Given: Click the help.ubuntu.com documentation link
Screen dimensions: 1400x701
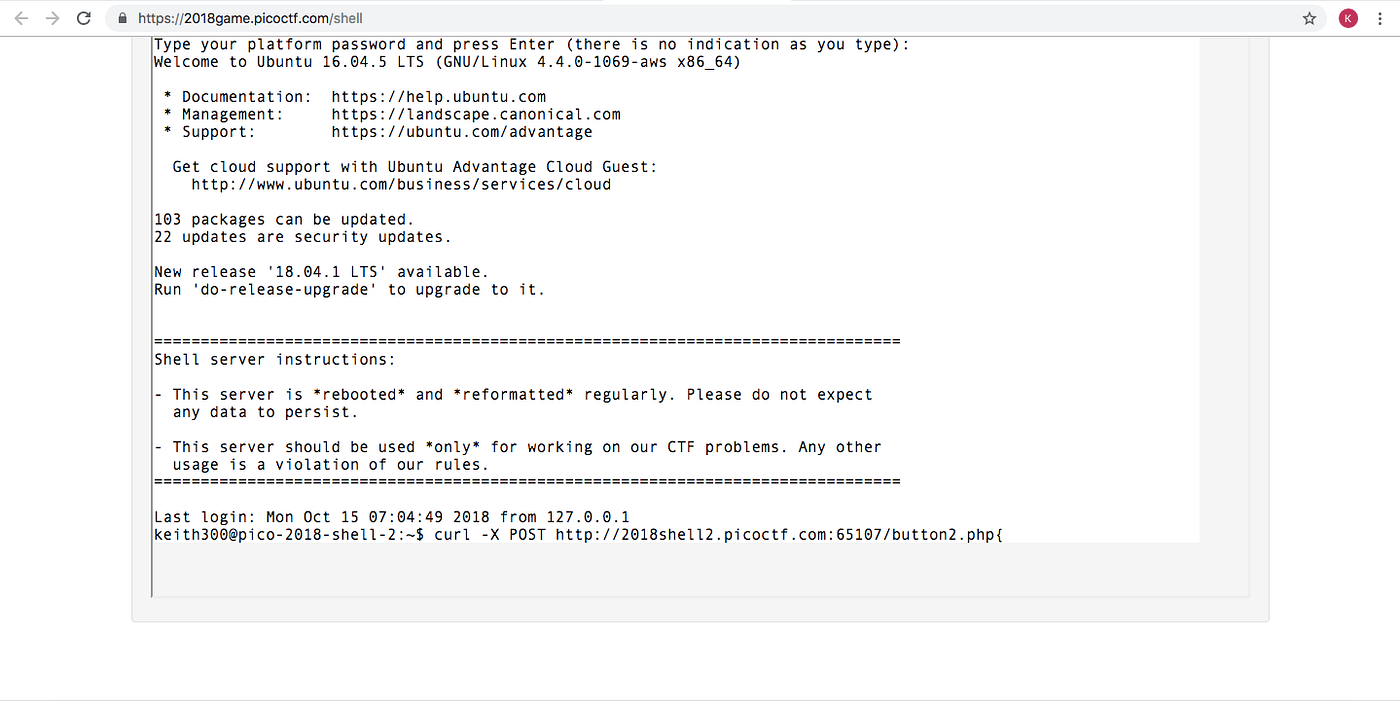Looking at the screenshot, I should pos(438,96).
